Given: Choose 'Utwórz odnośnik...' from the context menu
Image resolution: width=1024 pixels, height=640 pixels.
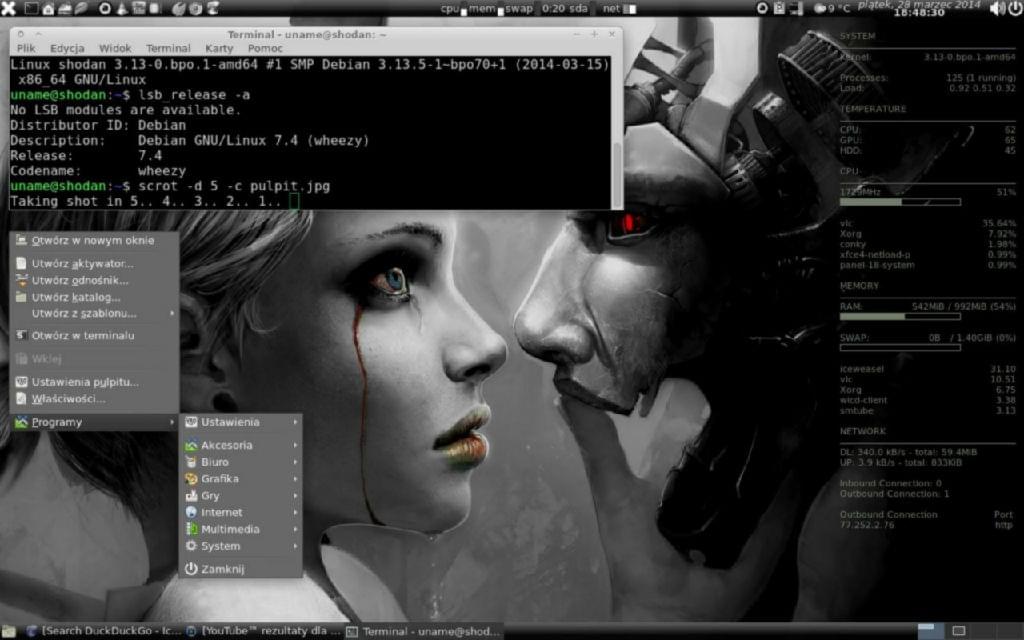Looking at the screenshot, I should tap(94, 281).
